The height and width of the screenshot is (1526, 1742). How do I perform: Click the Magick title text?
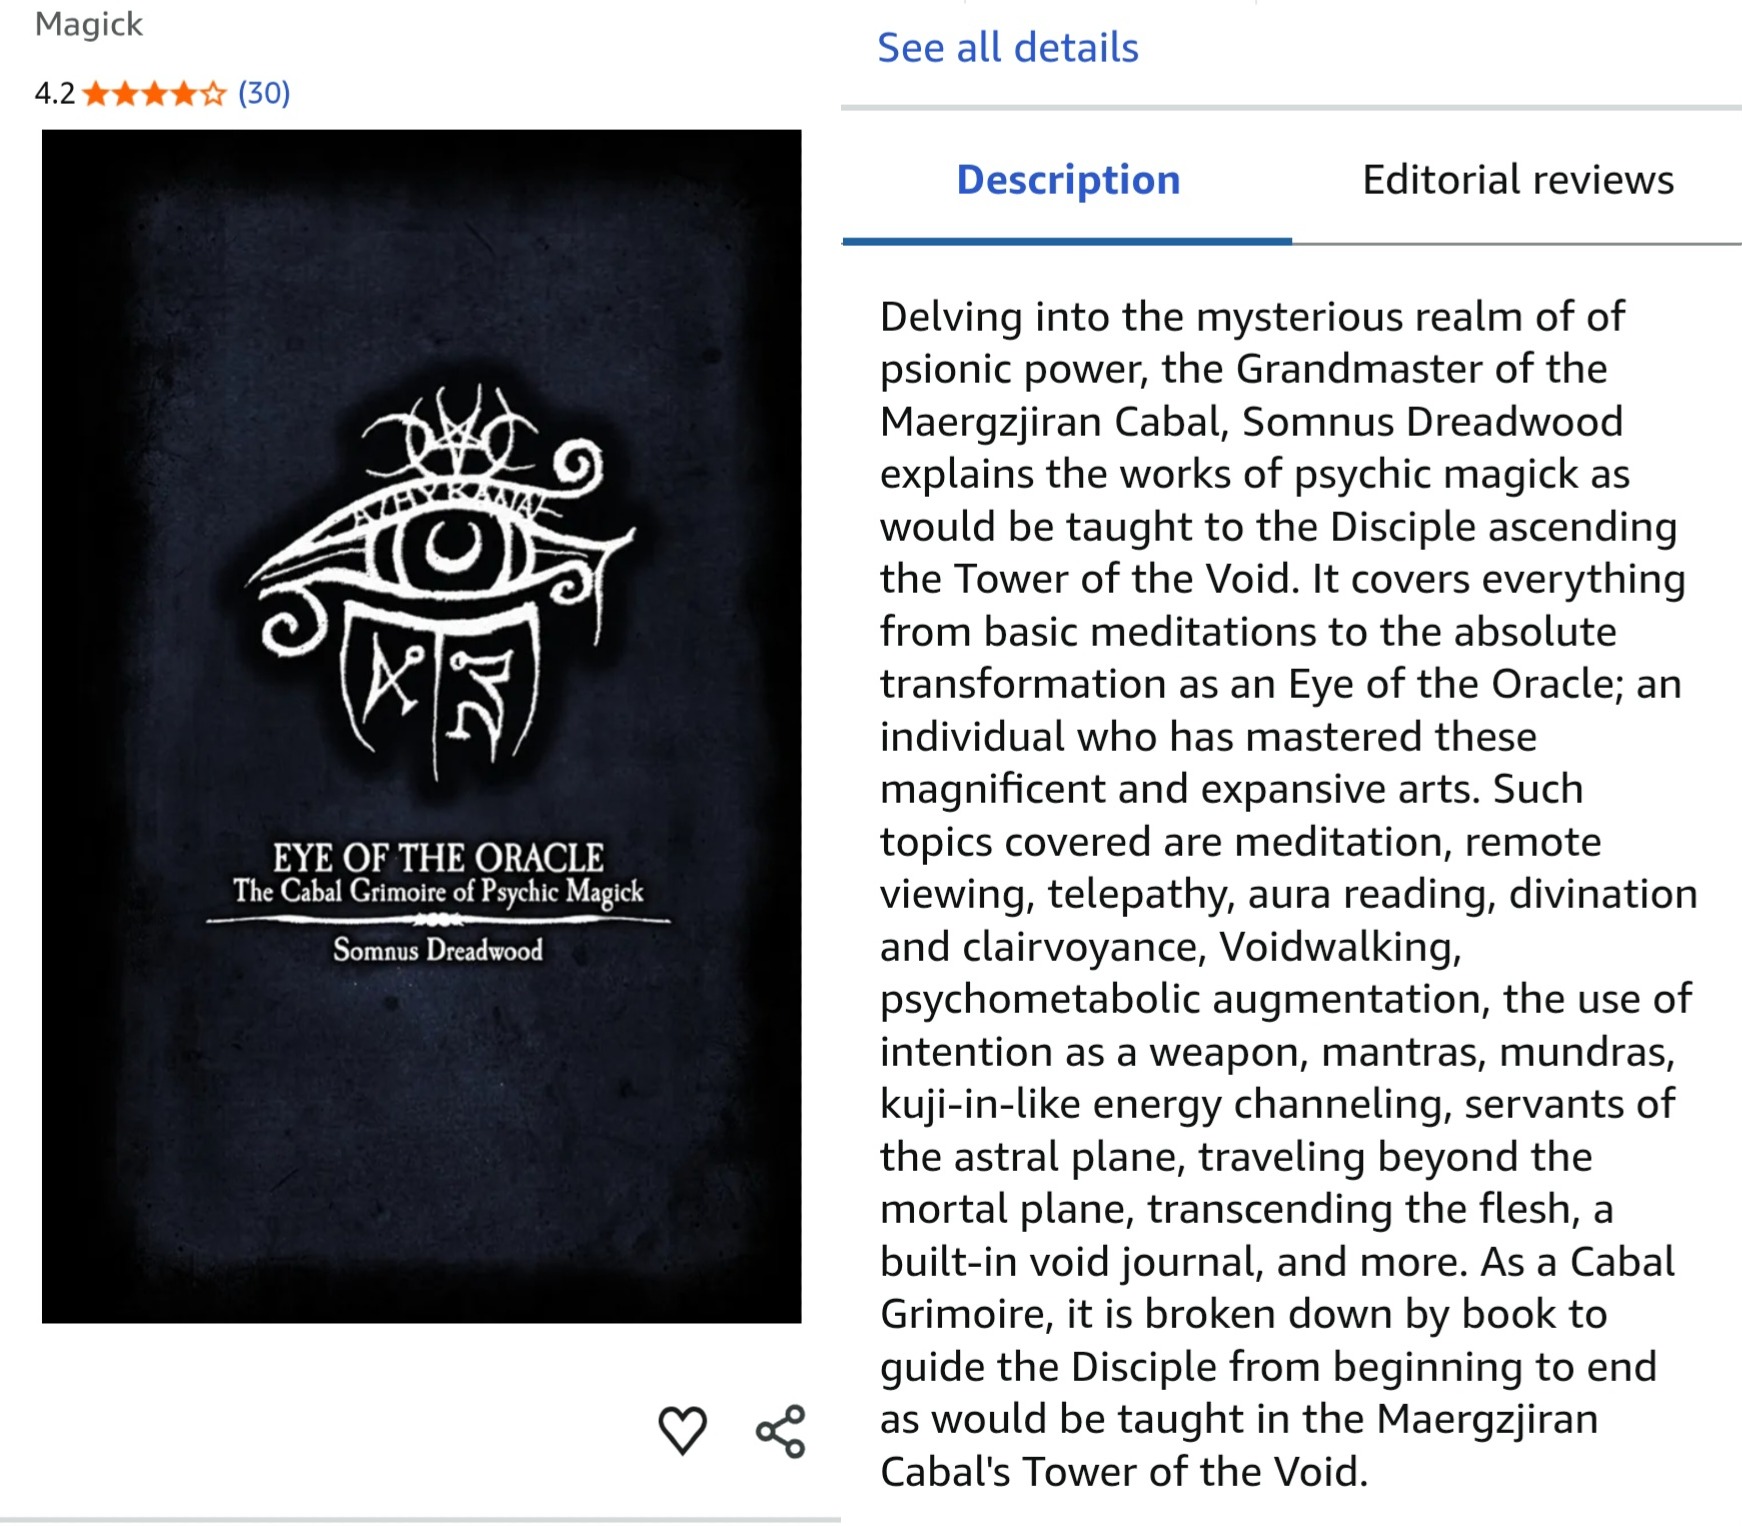click(89, 23)
